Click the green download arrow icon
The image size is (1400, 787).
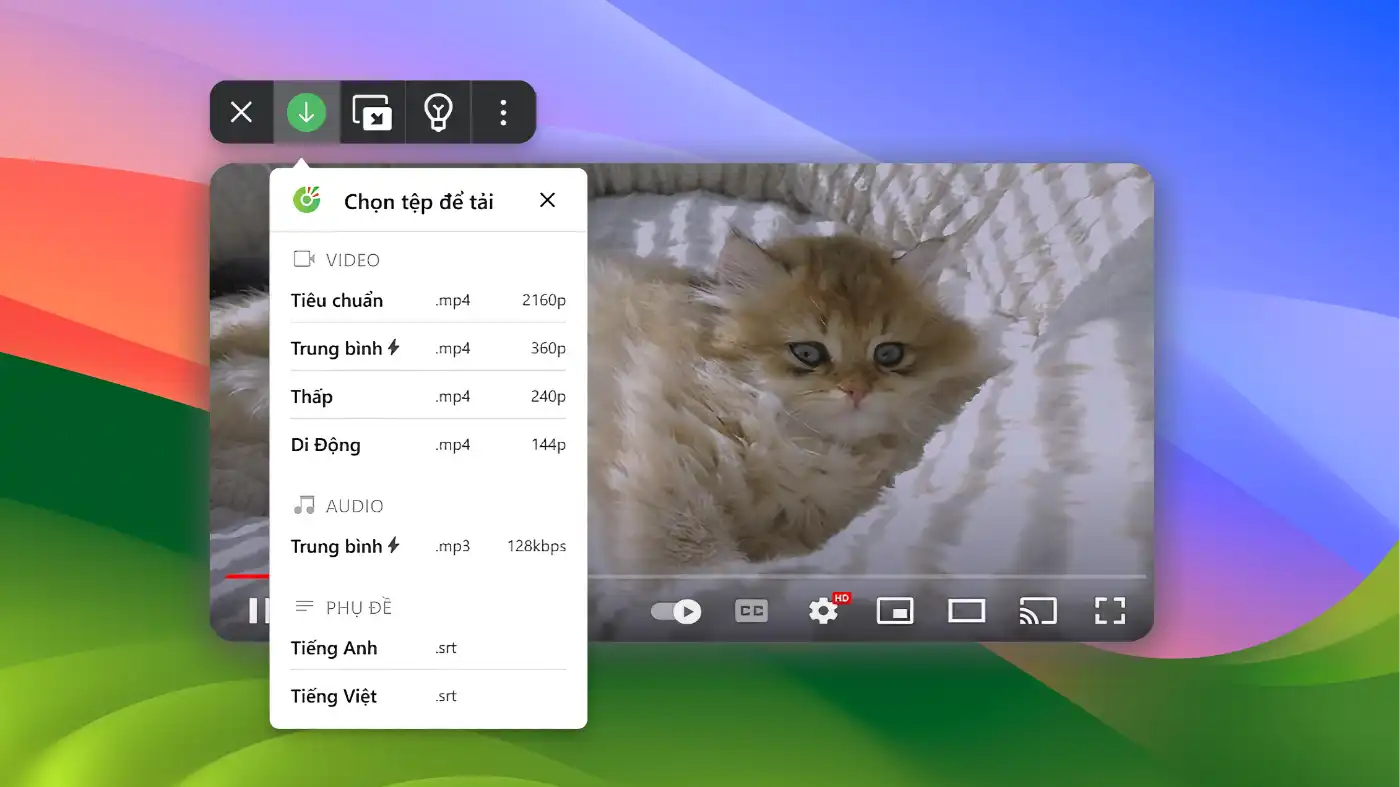pos(306,112)
